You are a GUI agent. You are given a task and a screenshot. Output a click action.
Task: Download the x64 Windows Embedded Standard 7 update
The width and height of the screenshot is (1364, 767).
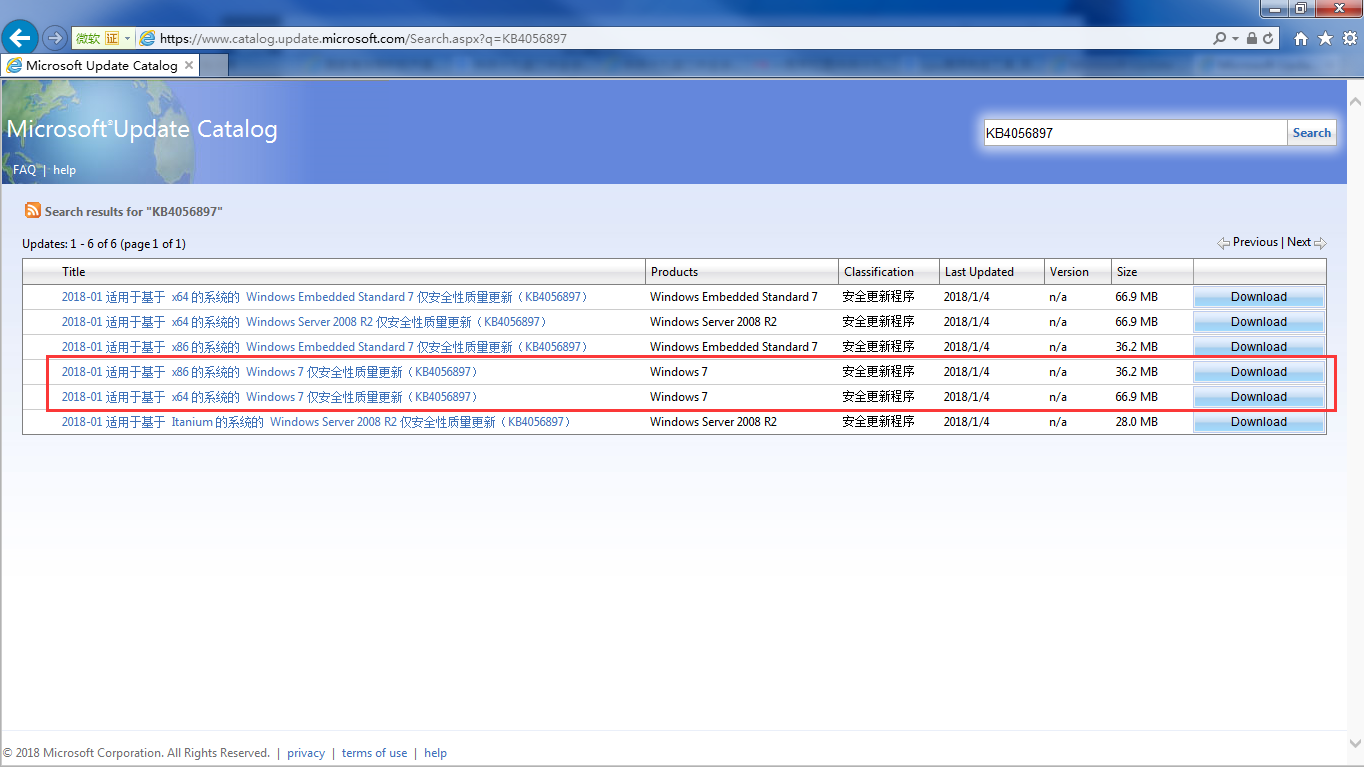[x=1259, y=297]
